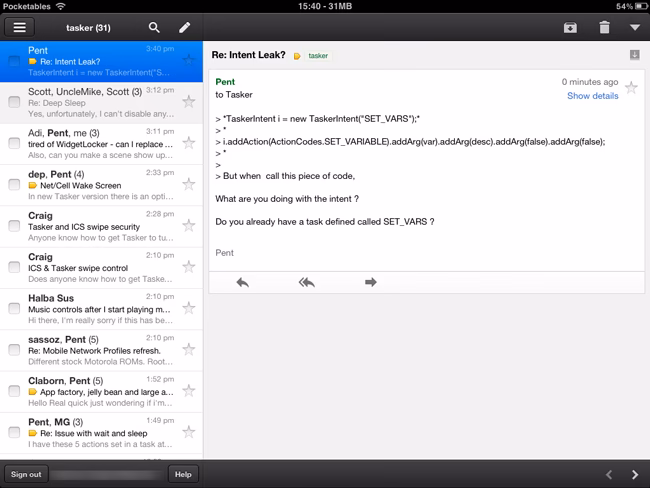Open the hamburger menu
Viewport: 650px width, 488px height.
[x=20, y=27]
